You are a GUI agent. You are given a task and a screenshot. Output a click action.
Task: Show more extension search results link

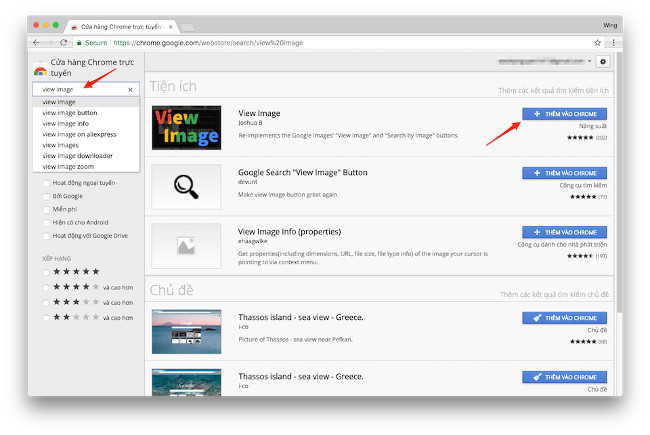pyautogui.click(x=553, y=90)
